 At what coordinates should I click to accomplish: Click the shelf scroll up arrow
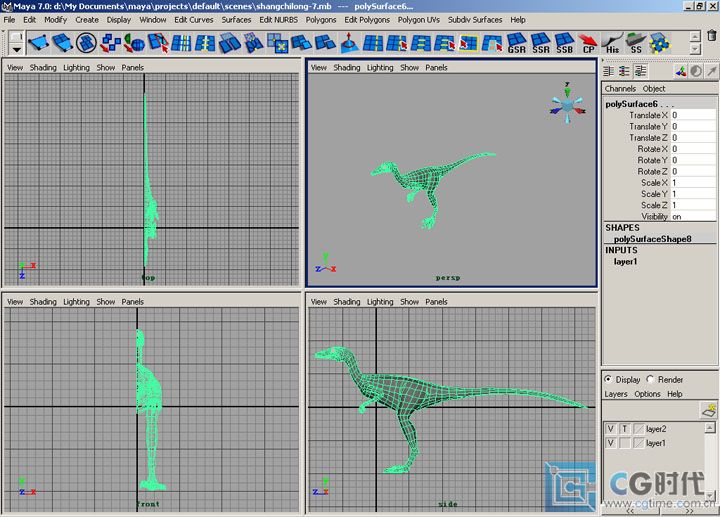pos(695,36)
